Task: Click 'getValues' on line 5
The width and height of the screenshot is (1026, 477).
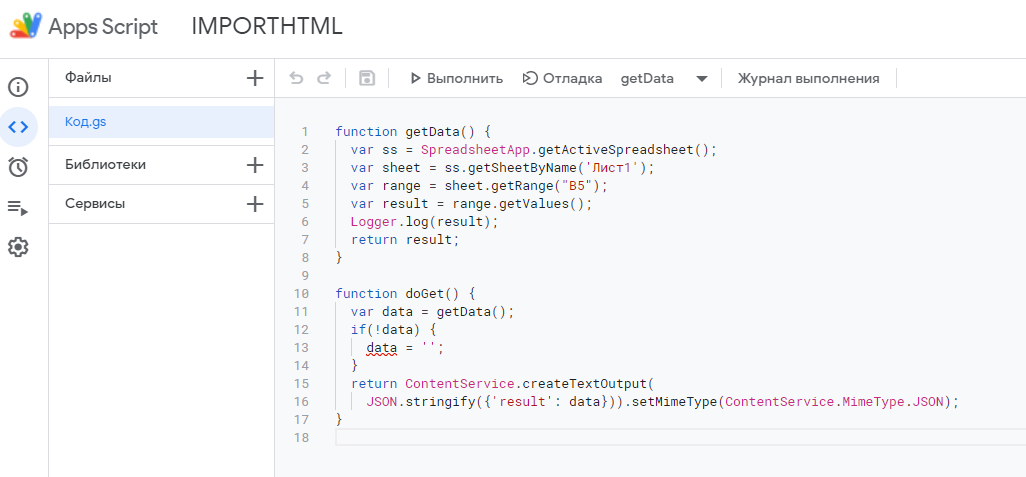Action: coord(535,203)
